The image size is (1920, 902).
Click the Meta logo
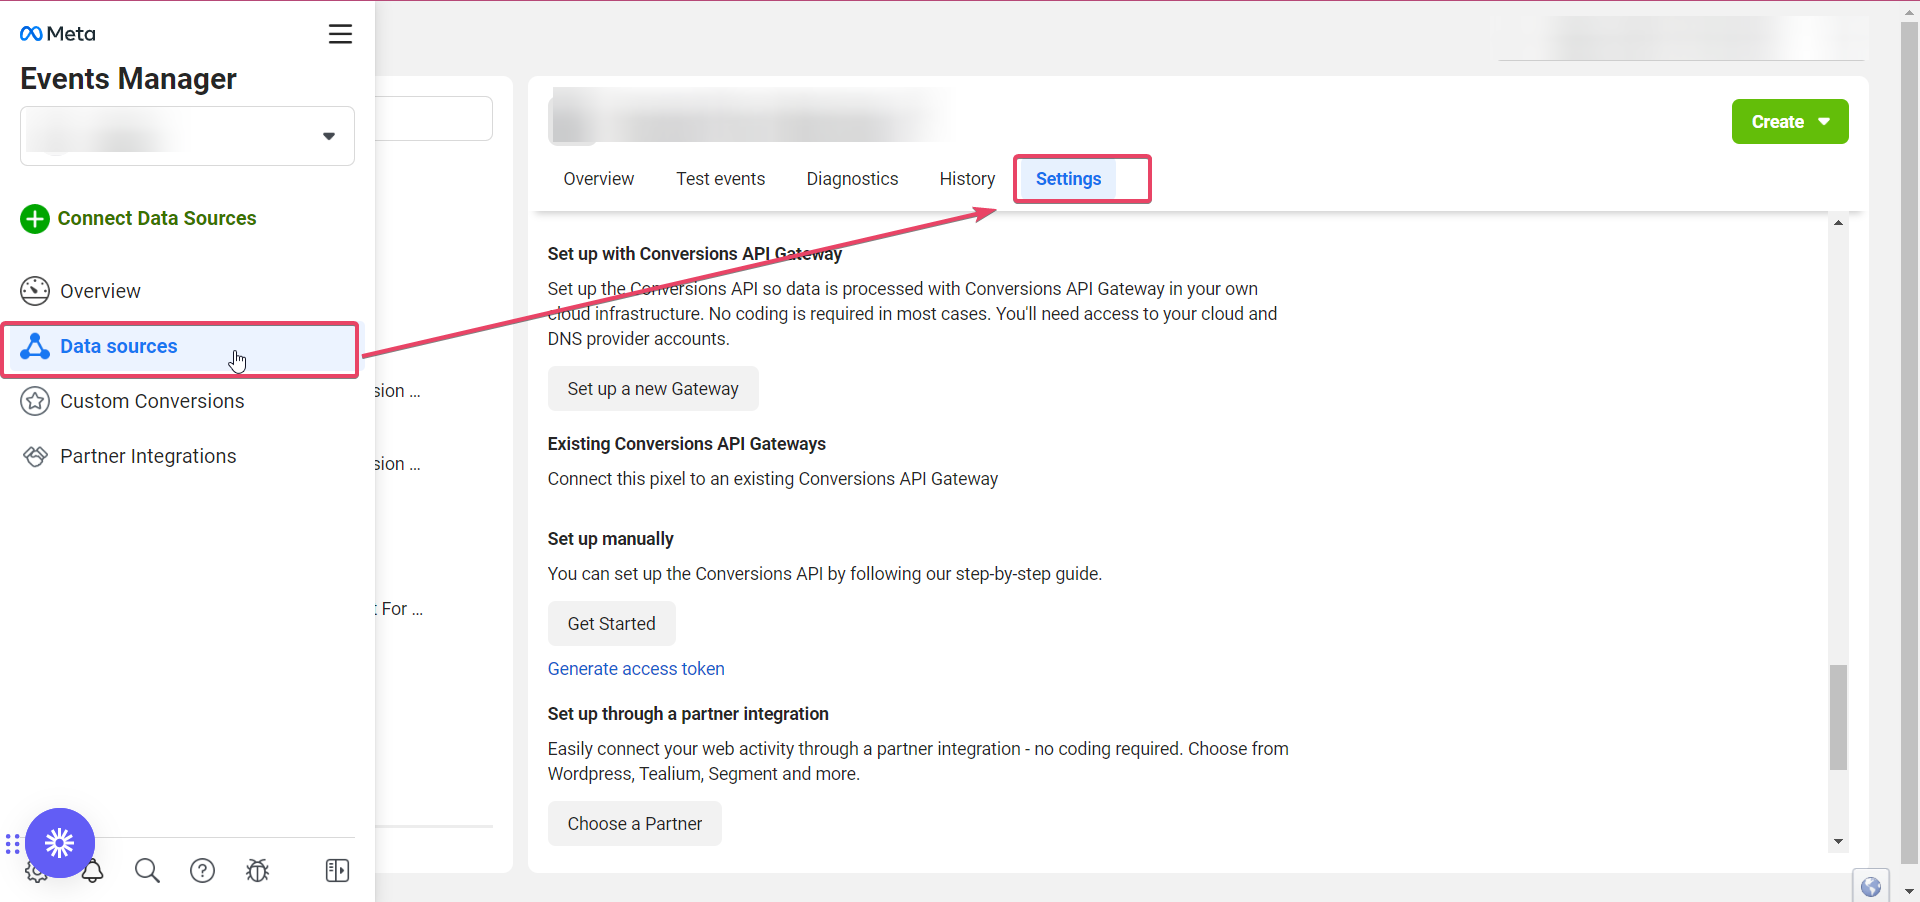58,34
